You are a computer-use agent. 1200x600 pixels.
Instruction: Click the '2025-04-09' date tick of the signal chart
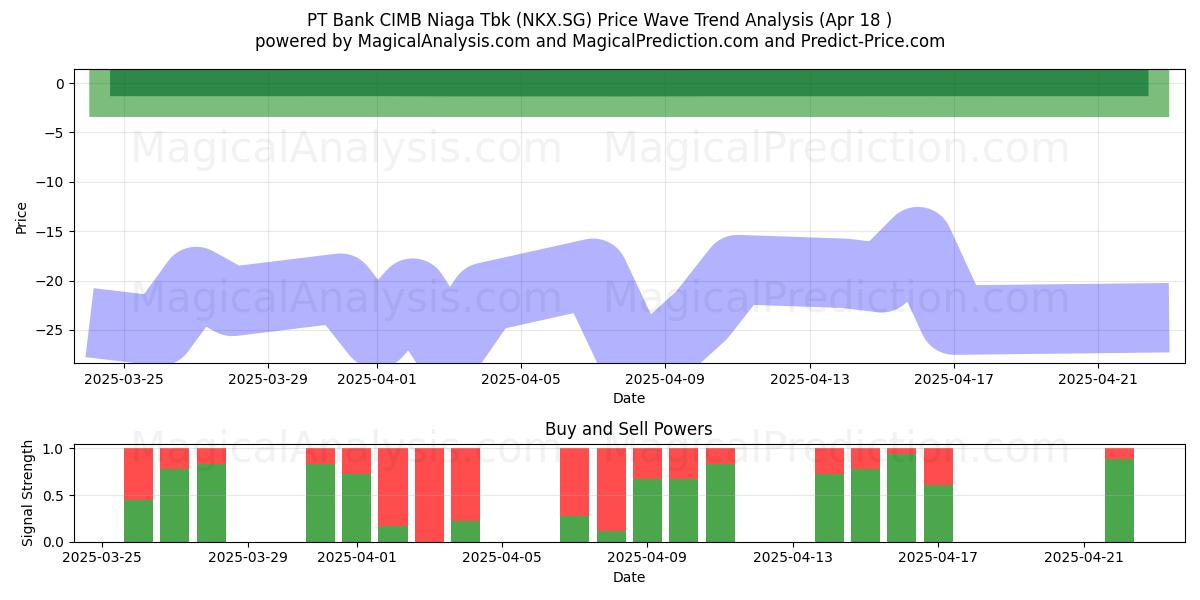pyautogui.click(x=648, y=558)
